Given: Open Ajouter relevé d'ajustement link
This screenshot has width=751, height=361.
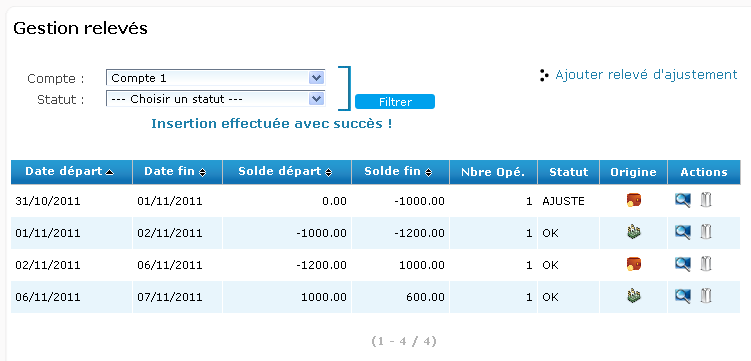Looking at the screenshot, I should pyautogui.click(x=646, y=75).
